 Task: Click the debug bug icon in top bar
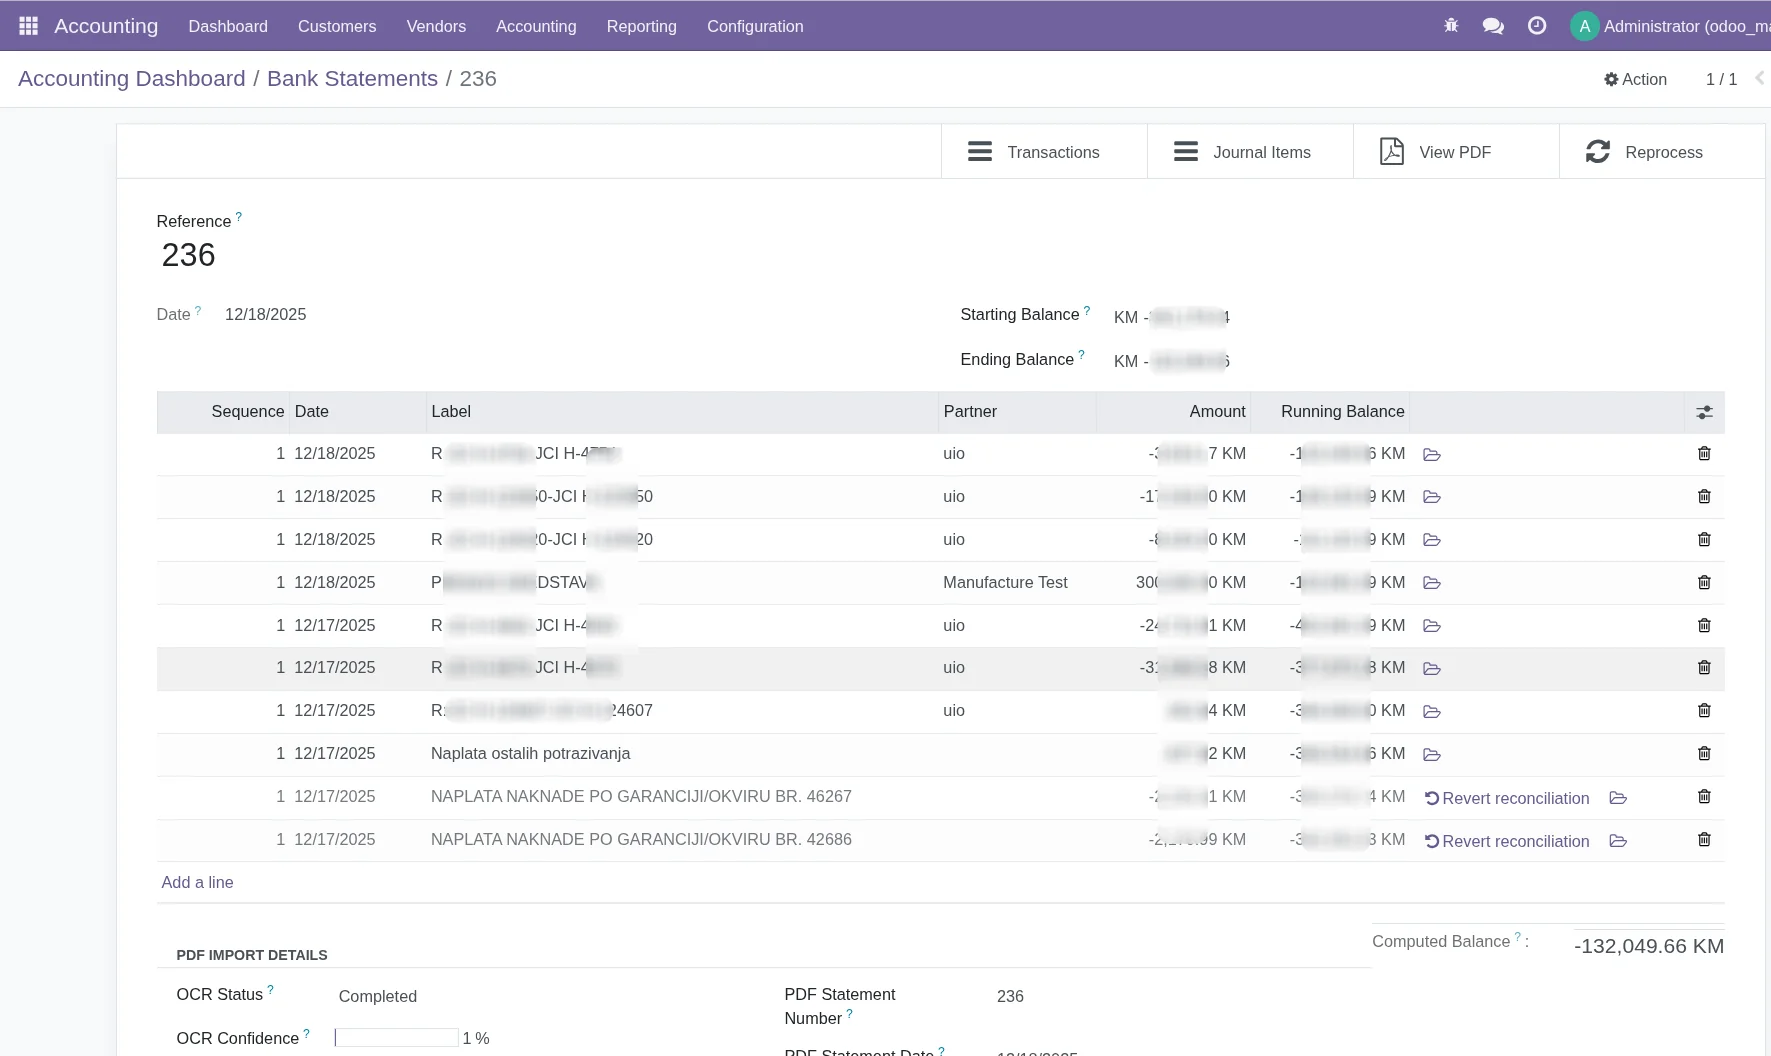click(x=1451, y=26)
